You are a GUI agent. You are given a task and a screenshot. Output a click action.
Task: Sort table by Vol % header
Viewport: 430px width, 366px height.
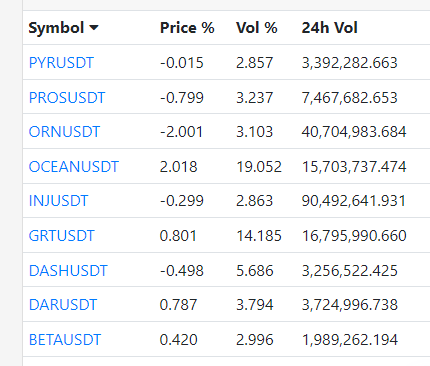coord(256,28)
